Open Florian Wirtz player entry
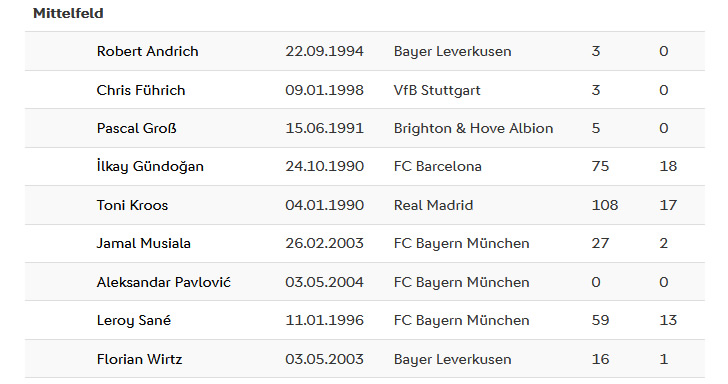The image size is (728, 384). (x=139, y=359)
